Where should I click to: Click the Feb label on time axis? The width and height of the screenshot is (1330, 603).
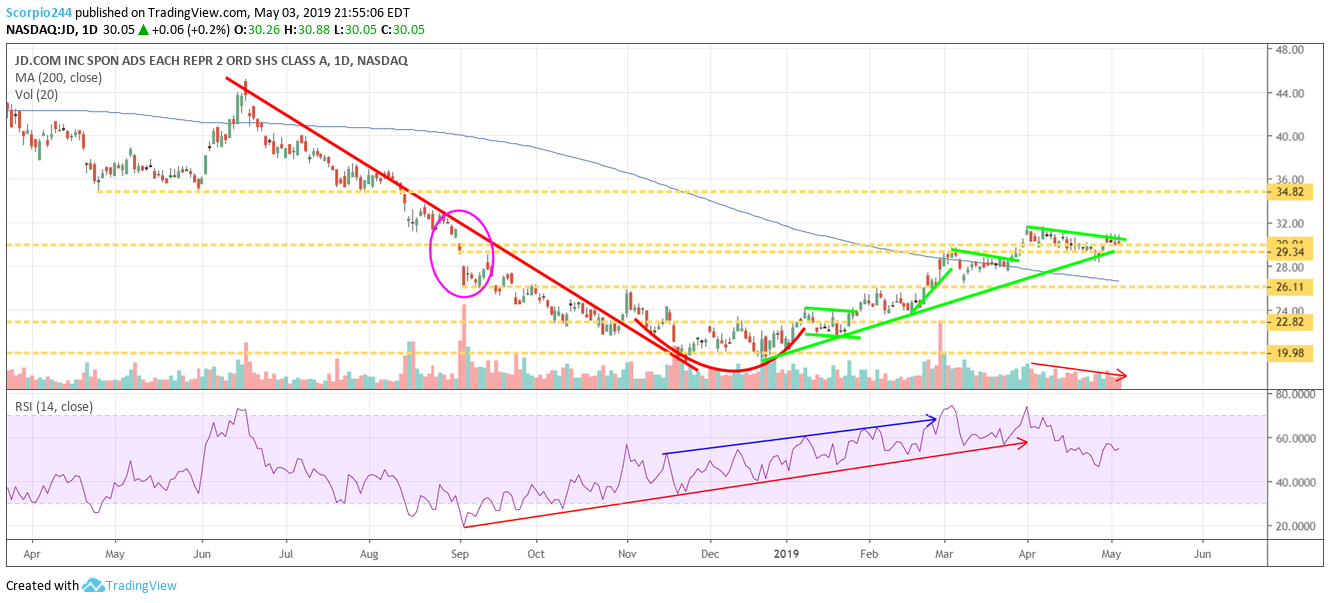869,553
